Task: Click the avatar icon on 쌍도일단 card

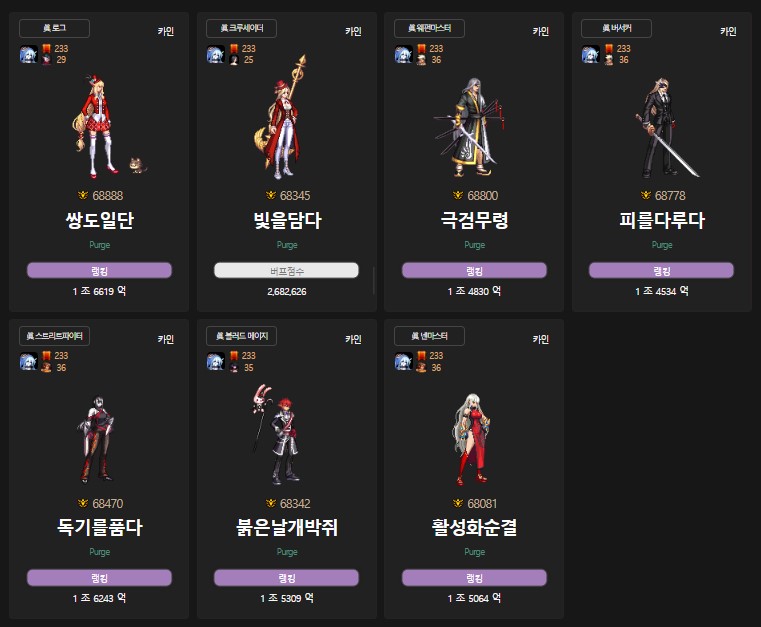Action: (29, 54)
